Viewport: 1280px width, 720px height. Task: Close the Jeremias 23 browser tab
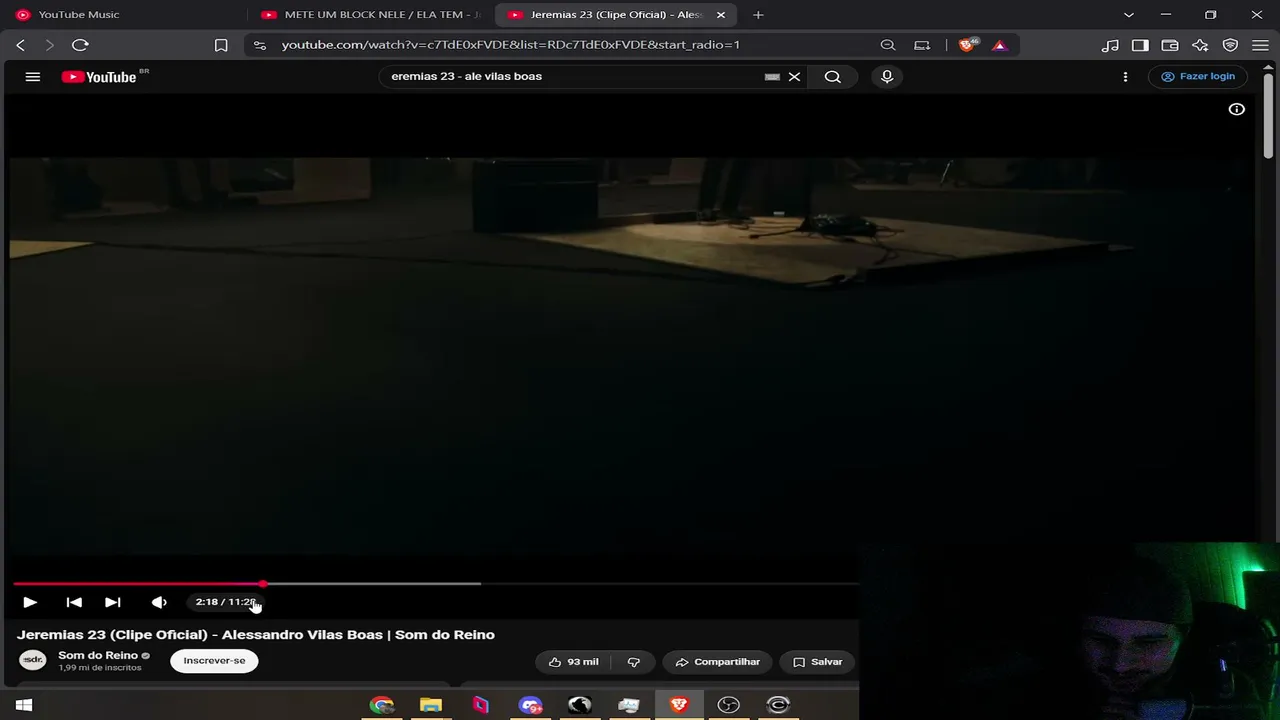(721, 15)
